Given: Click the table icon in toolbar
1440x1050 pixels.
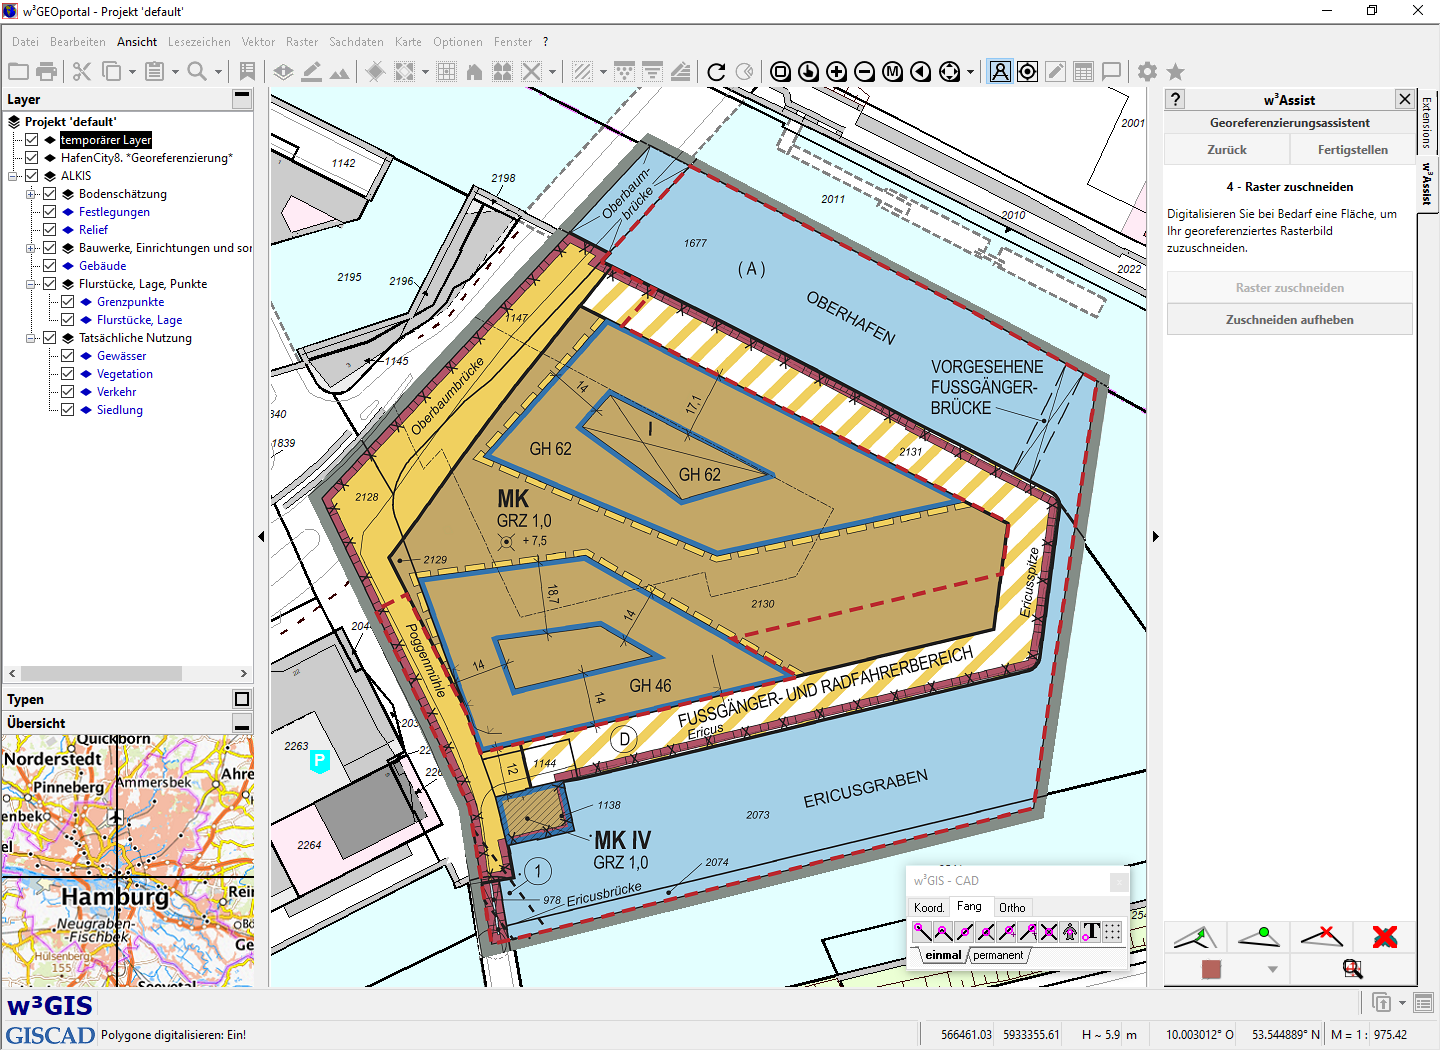Looking at the screenshot, I should point(1083,71).
